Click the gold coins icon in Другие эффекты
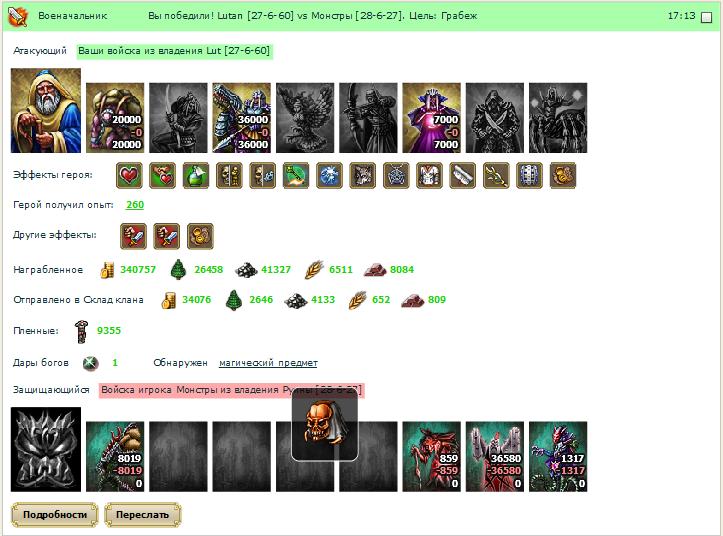The width and height of the screenshot is (723, 536). (200, 236)
